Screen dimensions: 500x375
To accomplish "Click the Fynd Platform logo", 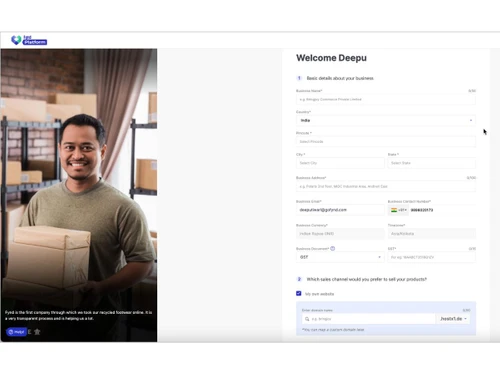I will (x=29, y=40).
